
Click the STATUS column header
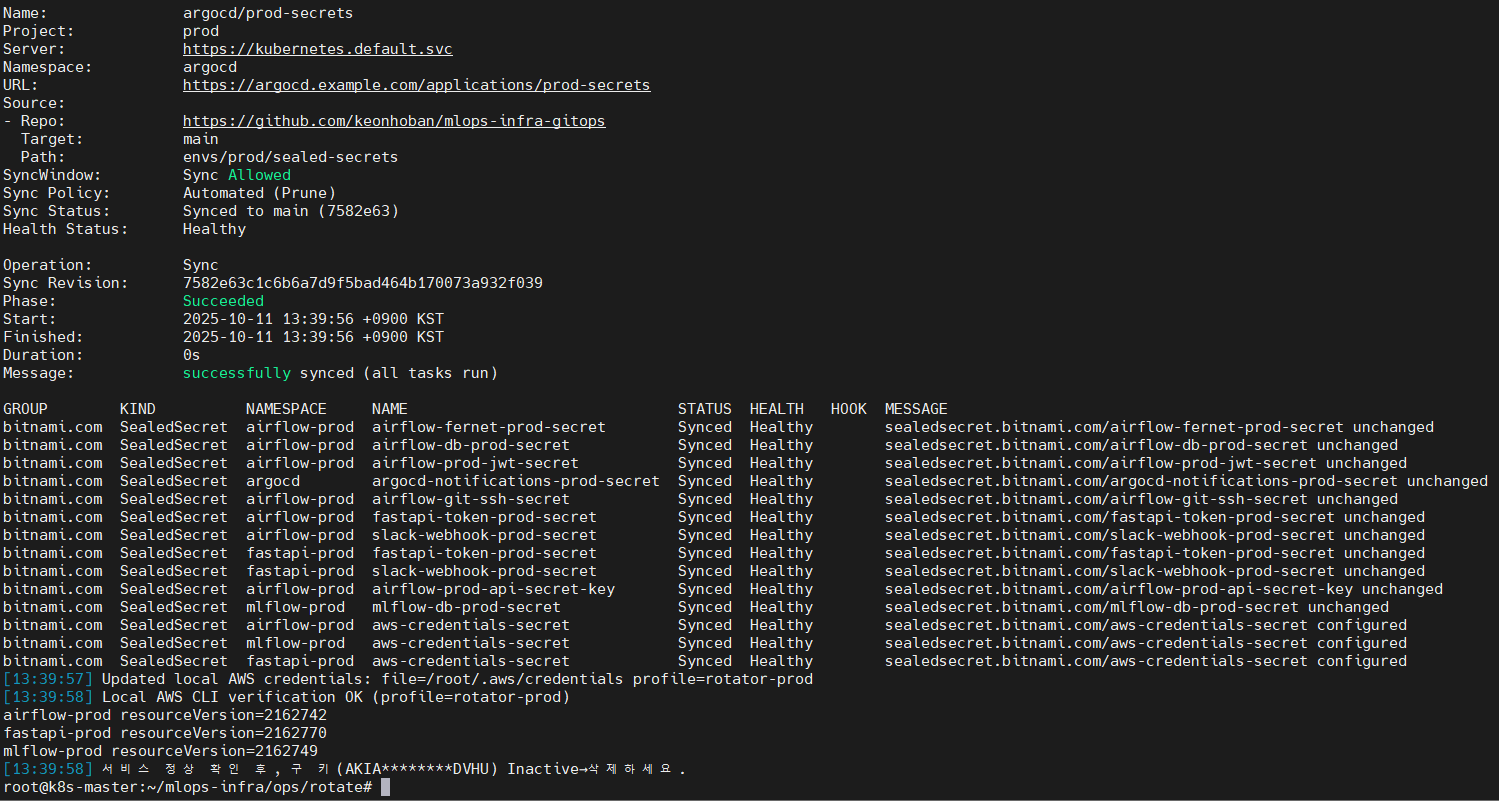tap(704, 408)
